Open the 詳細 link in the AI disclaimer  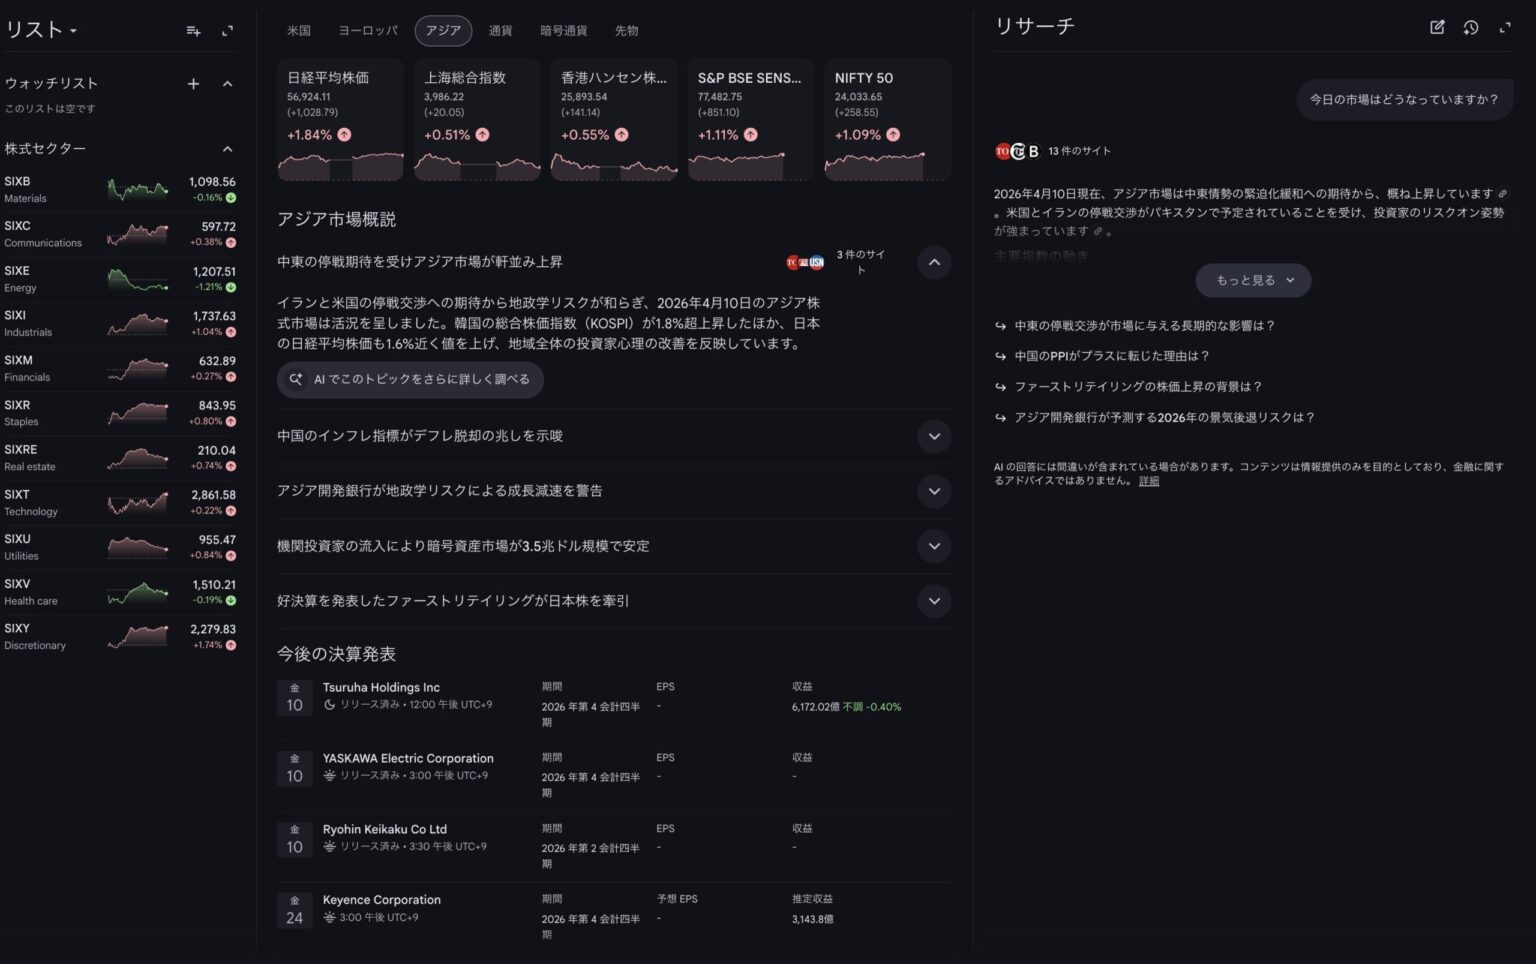click(1149, 481)
